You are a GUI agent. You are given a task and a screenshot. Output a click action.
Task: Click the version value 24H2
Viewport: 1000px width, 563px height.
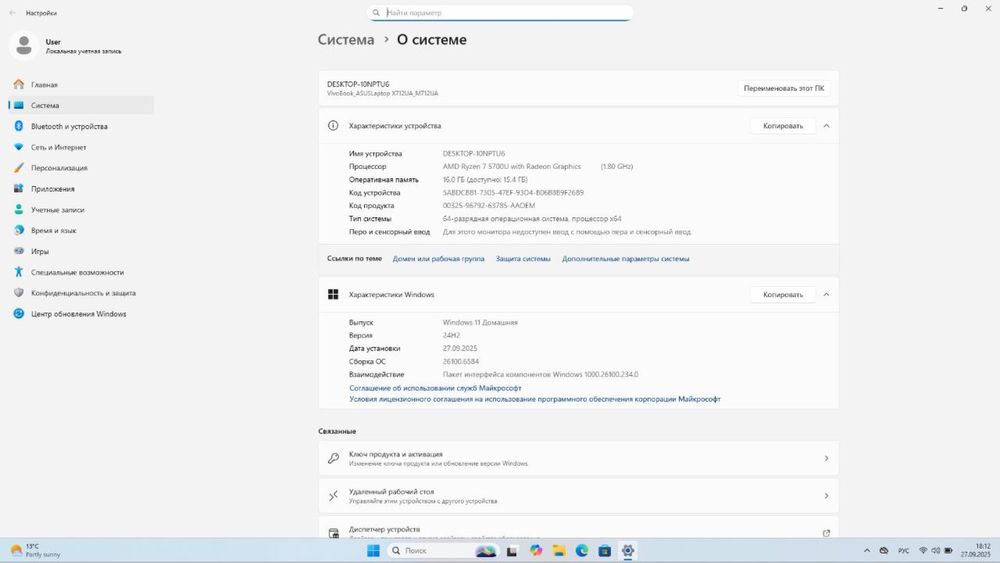point(451,335)
